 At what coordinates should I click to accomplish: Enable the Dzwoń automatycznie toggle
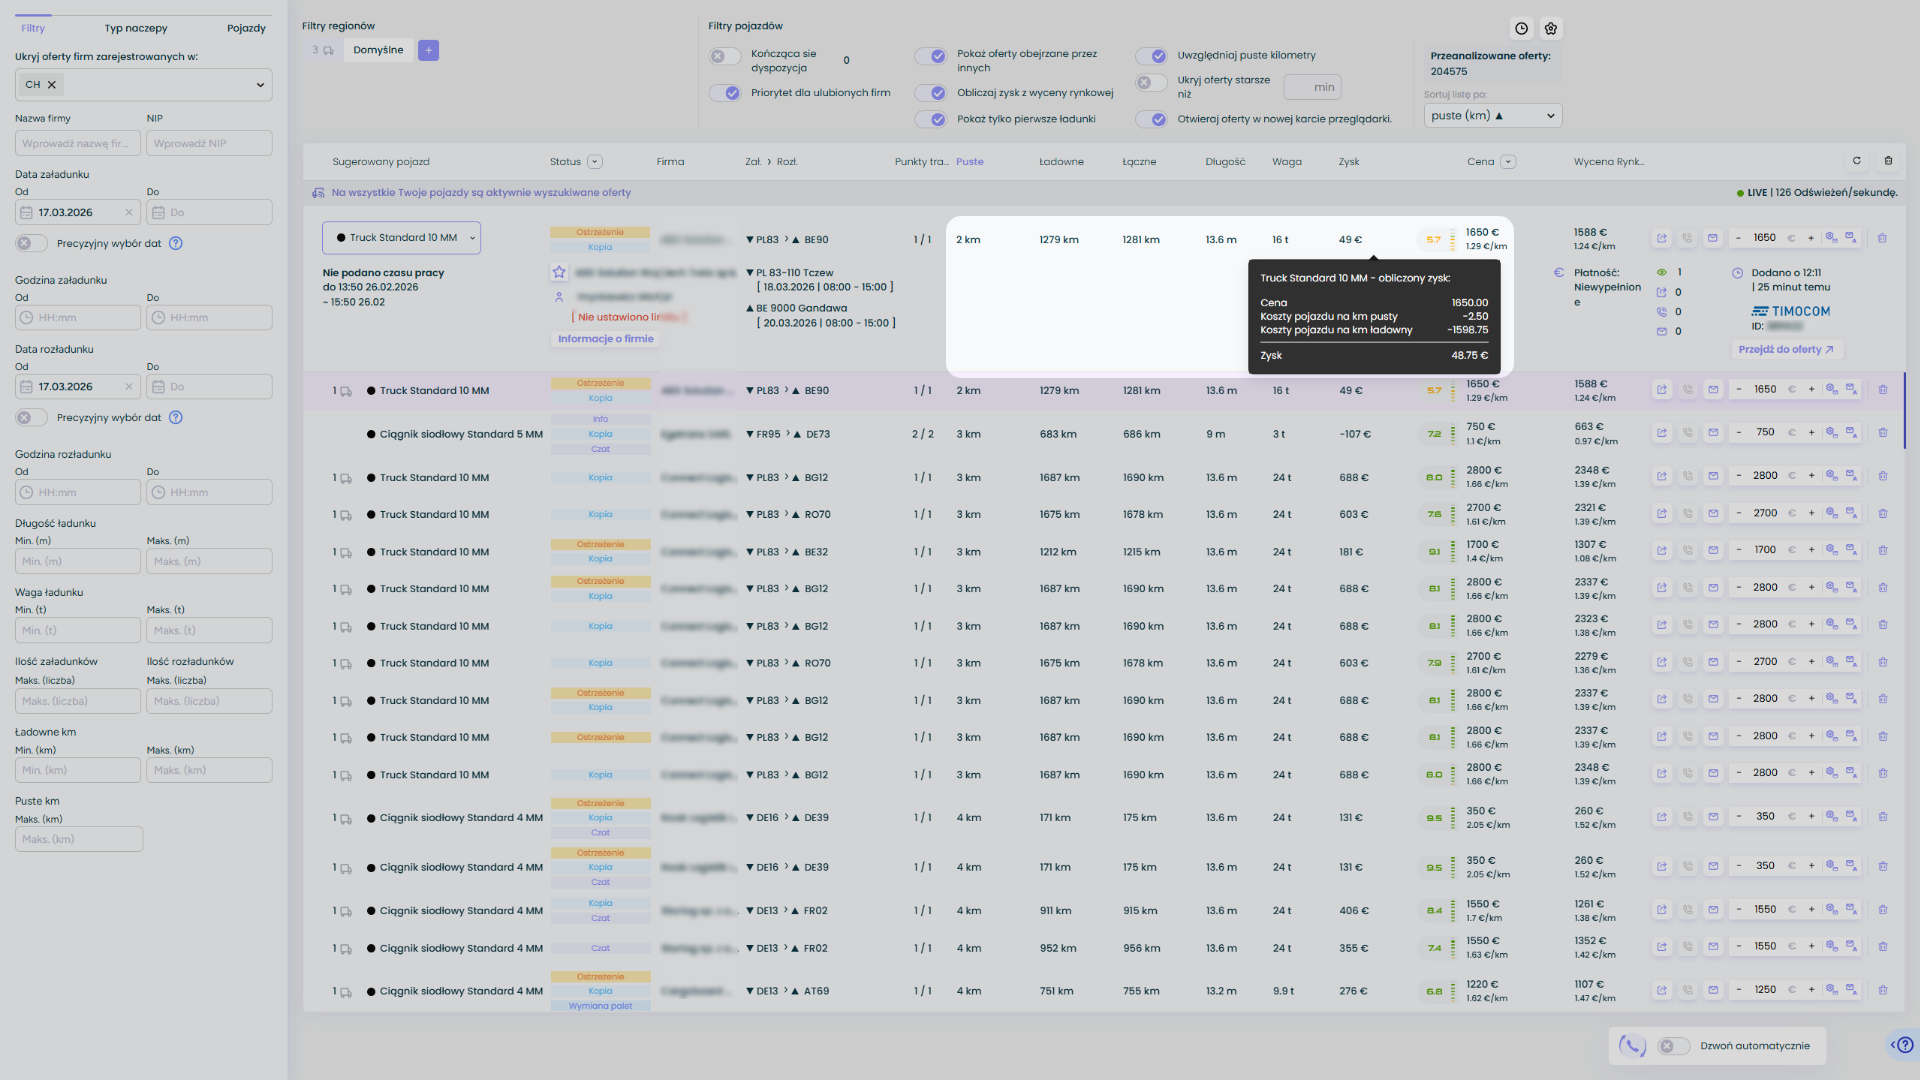click(1673, 1046)
